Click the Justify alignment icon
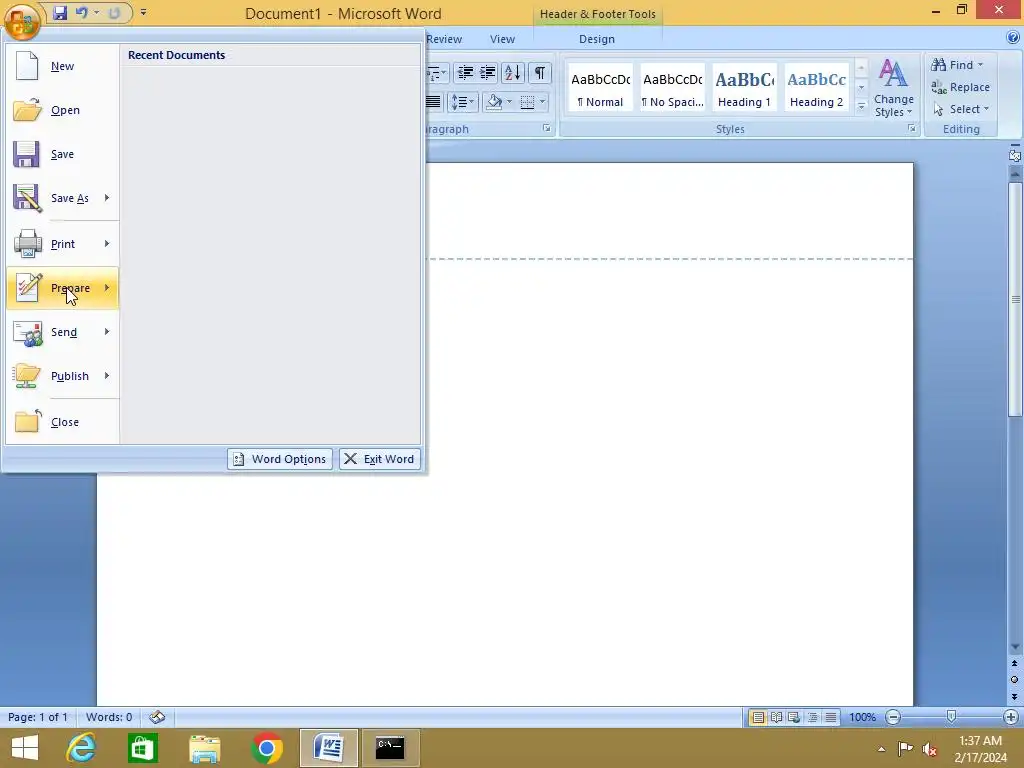The image size is (1024, 768). (433, 102)
